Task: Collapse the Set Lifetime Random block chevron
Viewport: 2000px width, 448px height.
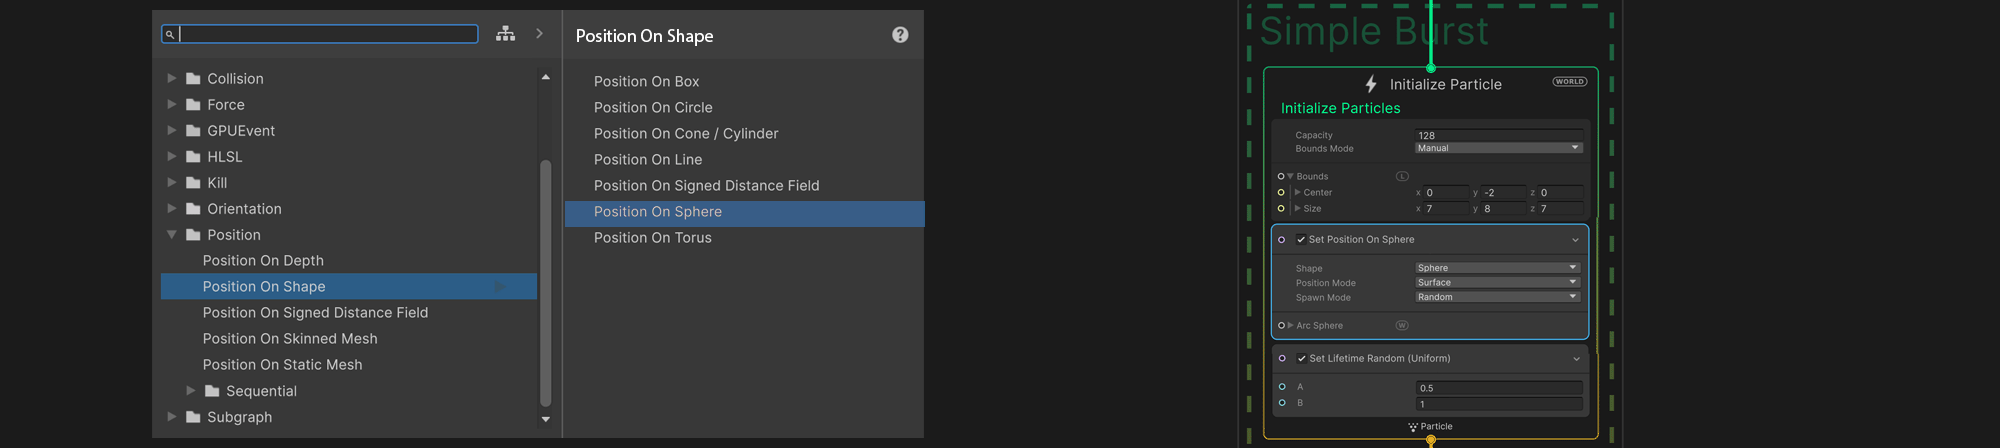Action: (1576, 359)
